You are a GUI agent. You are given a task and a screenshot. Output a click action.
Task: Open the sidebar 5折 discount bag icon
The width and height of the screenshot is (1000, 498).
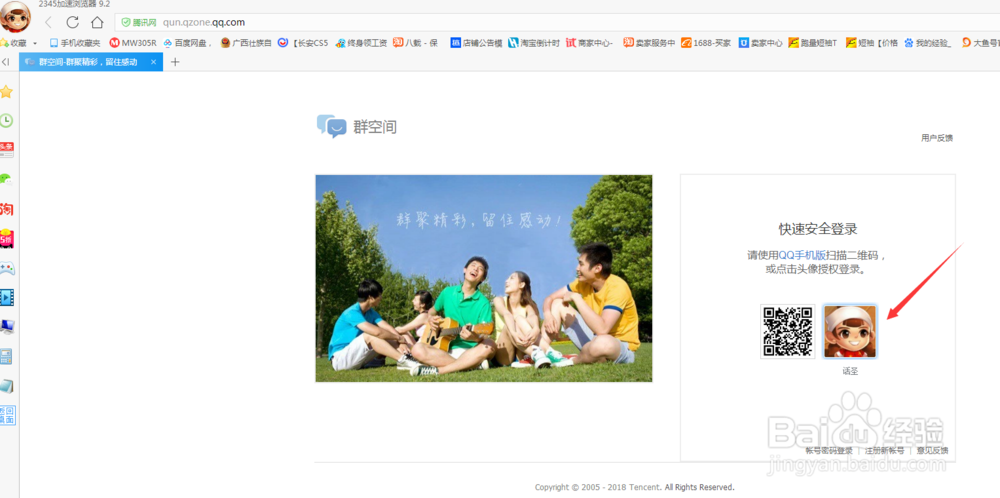(6, 238)
